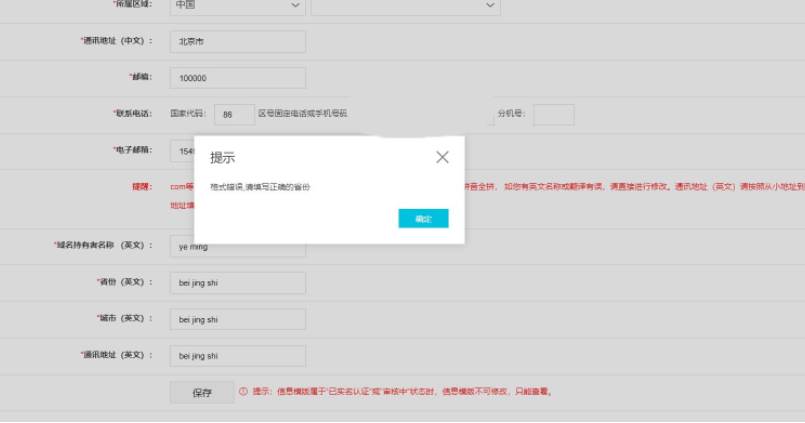Expand the empty province dropdown beside 中国

pos(405,6)
